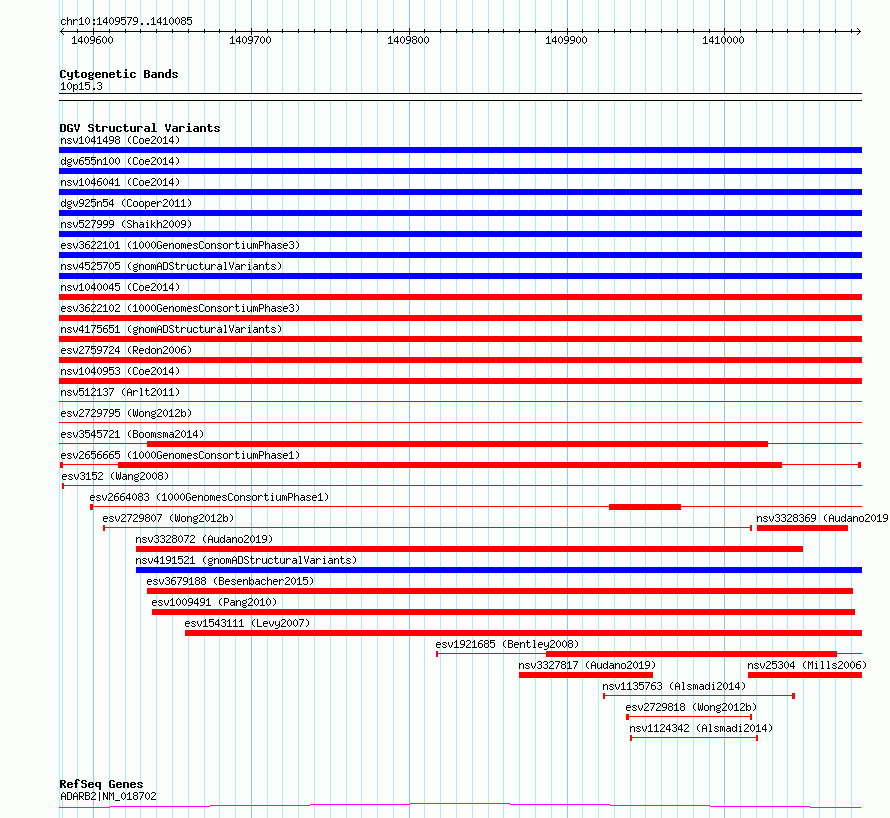Open variant nsv527999 (Shaikh2009)
The height and width of the screenshot is (818, 890).
pos(126,224)
